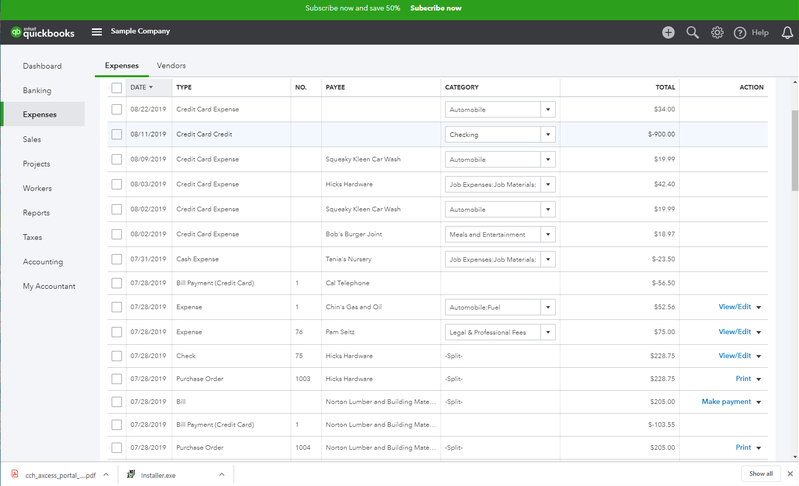Open PDF download options chevron

coord(106,474)
